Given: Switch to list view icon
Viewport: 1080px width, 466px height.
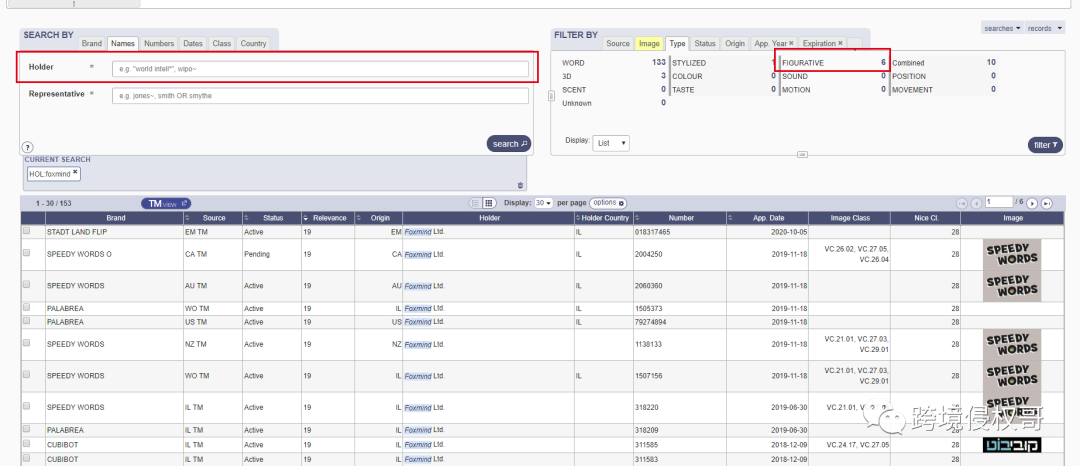Looking at the screenshot, I should pyautogui.click(x=476, y=203).
